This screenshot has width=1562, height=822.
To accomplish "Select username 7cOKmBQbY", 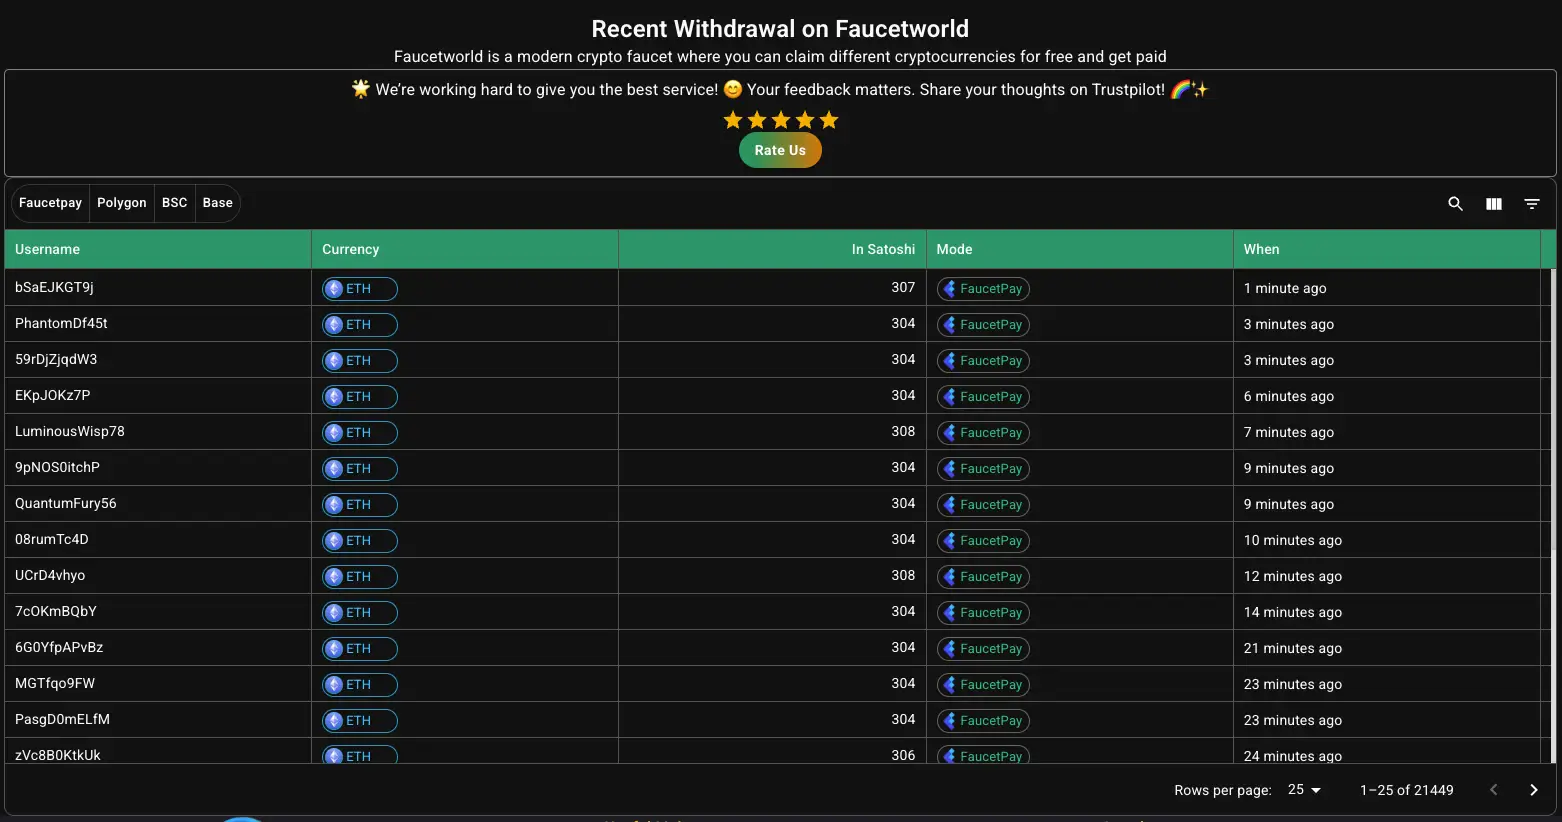I will (x=56, y=611).
